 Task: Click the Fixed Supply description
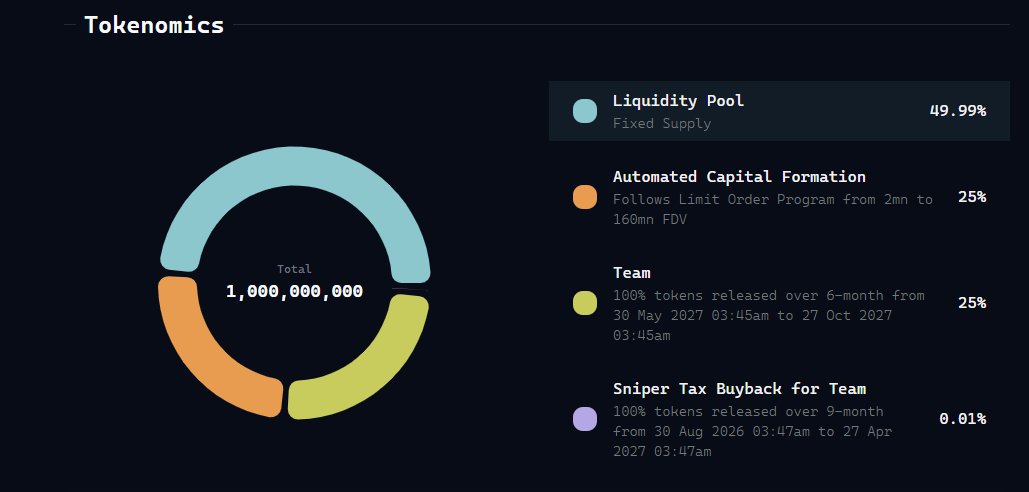[x=662, y=123]
